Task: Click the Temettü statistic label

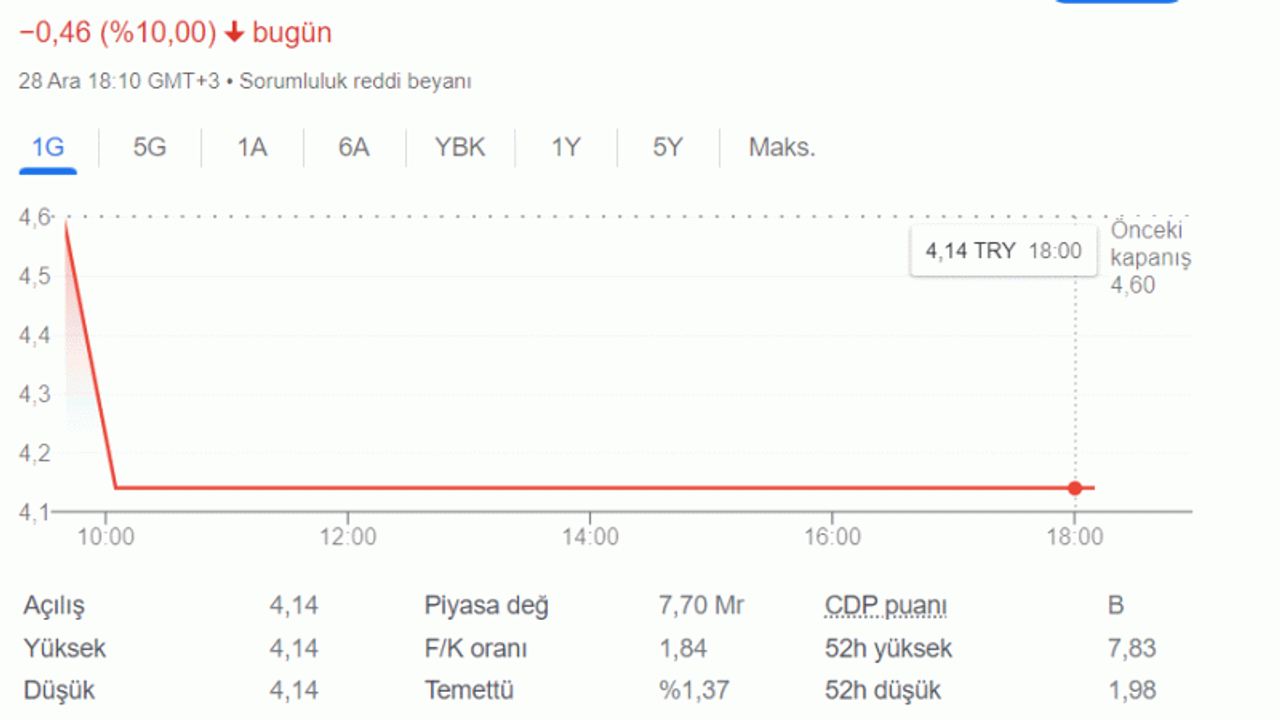Action: (x=469, y=690)
